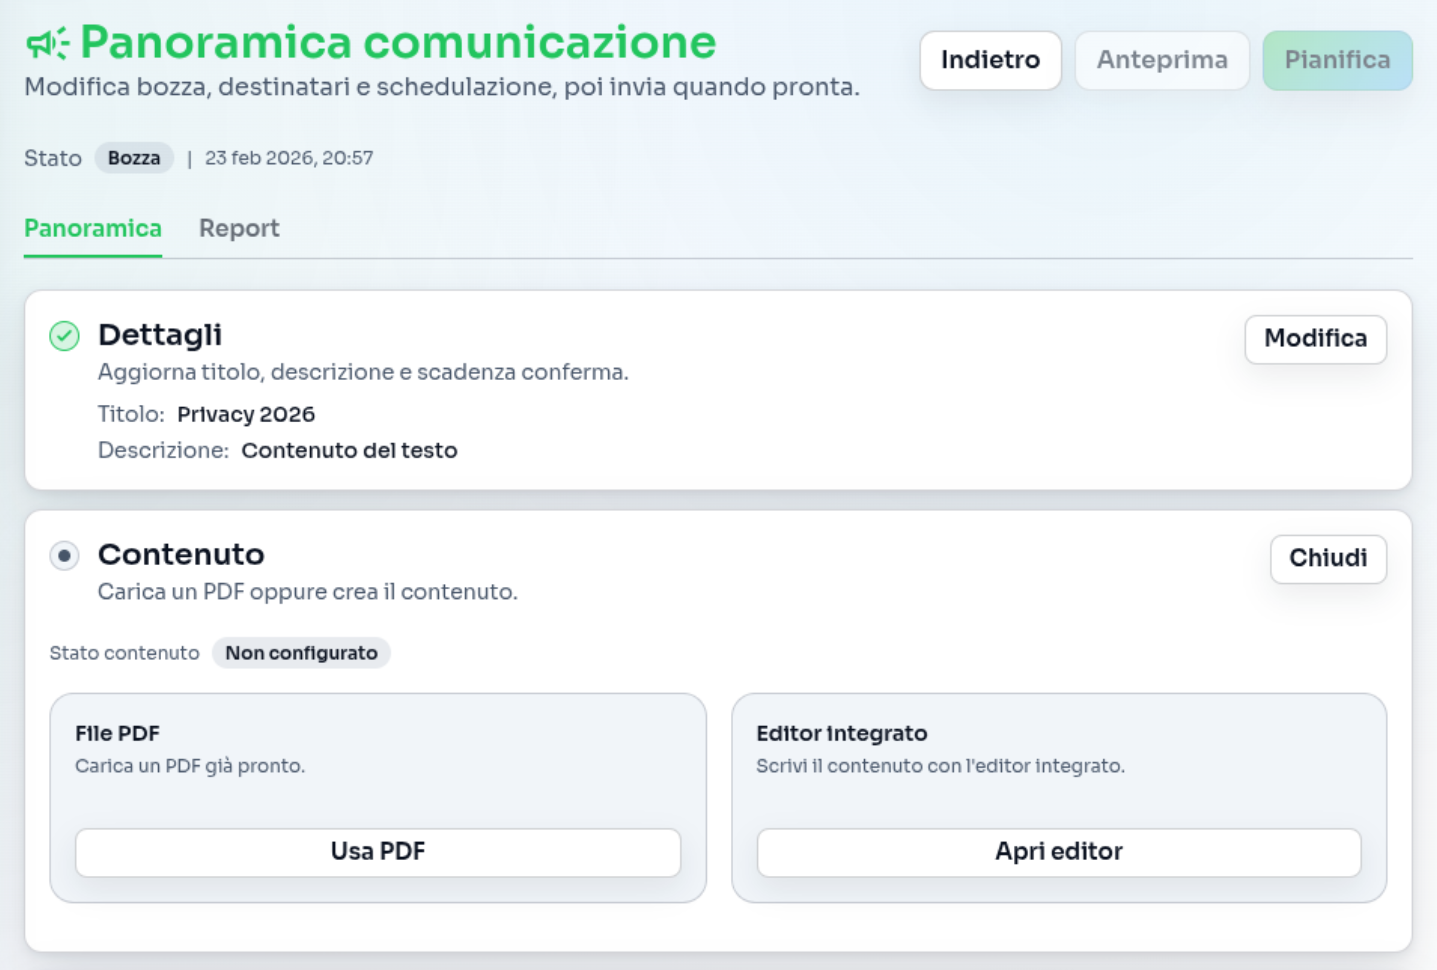Open the Anteprima preview
Image resolution: width=1437 pixels, height=970 pixels.
click(1161, 60)
